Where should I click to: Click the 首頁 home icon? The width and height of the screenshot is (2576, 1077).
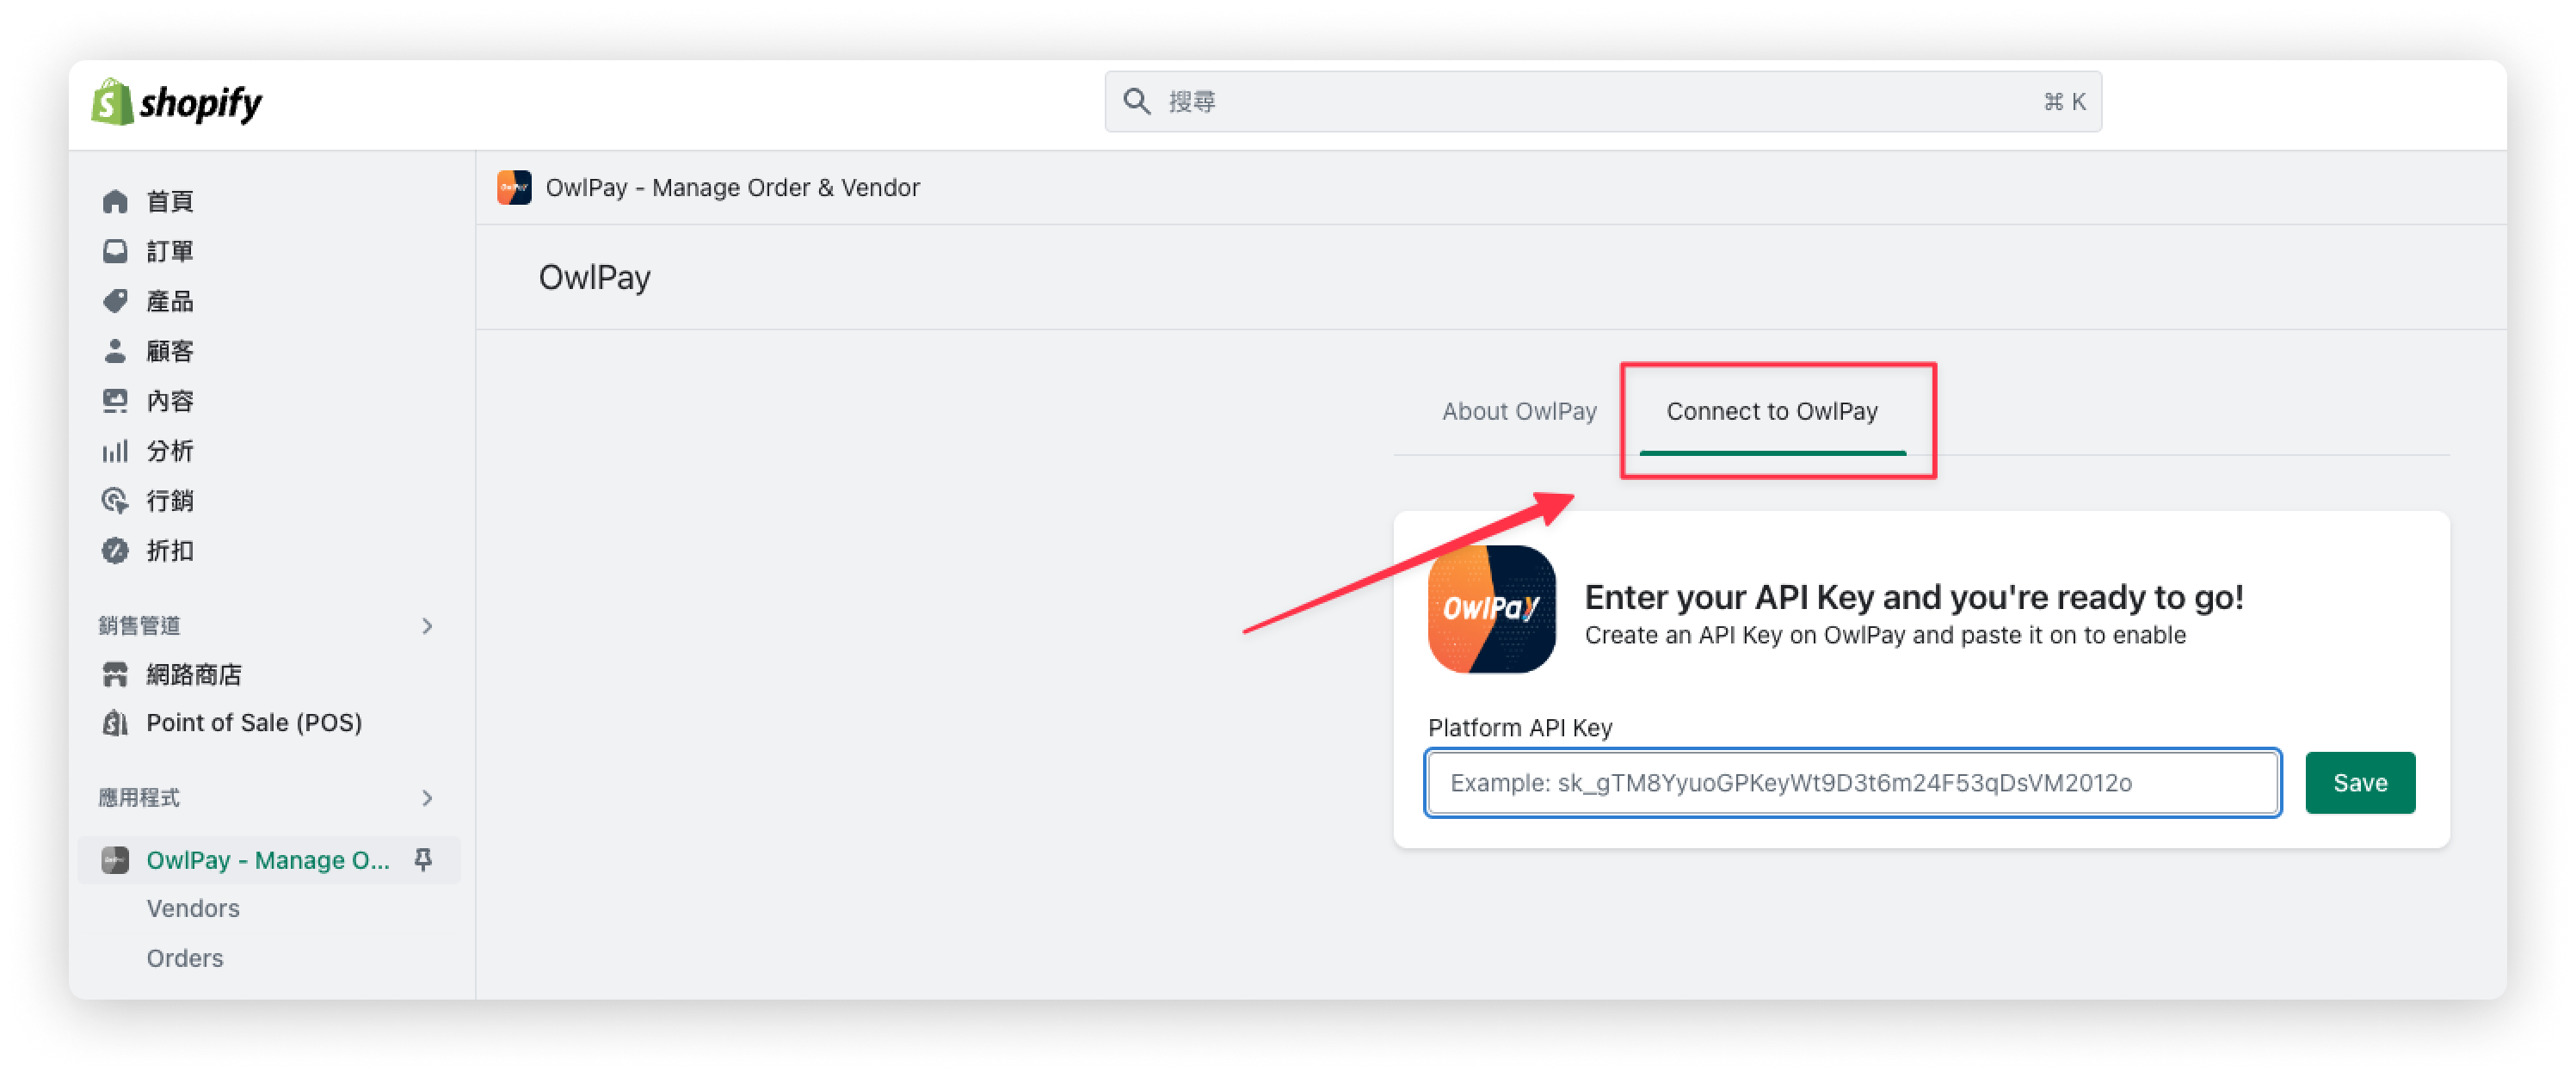(x=115, y=199)
